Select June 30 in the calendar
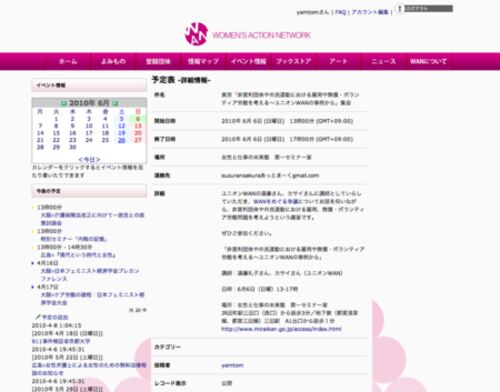 point(72,147)
